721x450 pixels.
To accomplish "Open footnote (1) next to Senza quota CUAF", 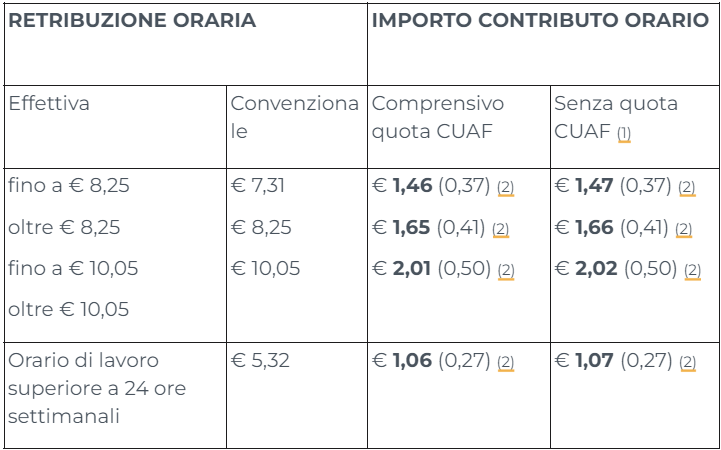I will pos(624,134).
